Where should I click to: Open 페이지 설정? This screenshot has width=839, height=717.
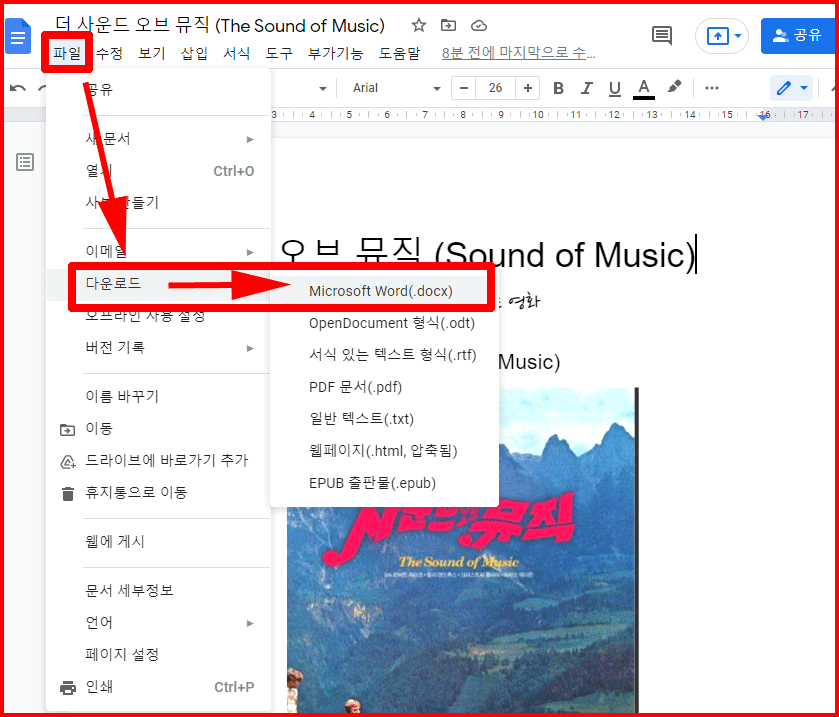[159, 655]
